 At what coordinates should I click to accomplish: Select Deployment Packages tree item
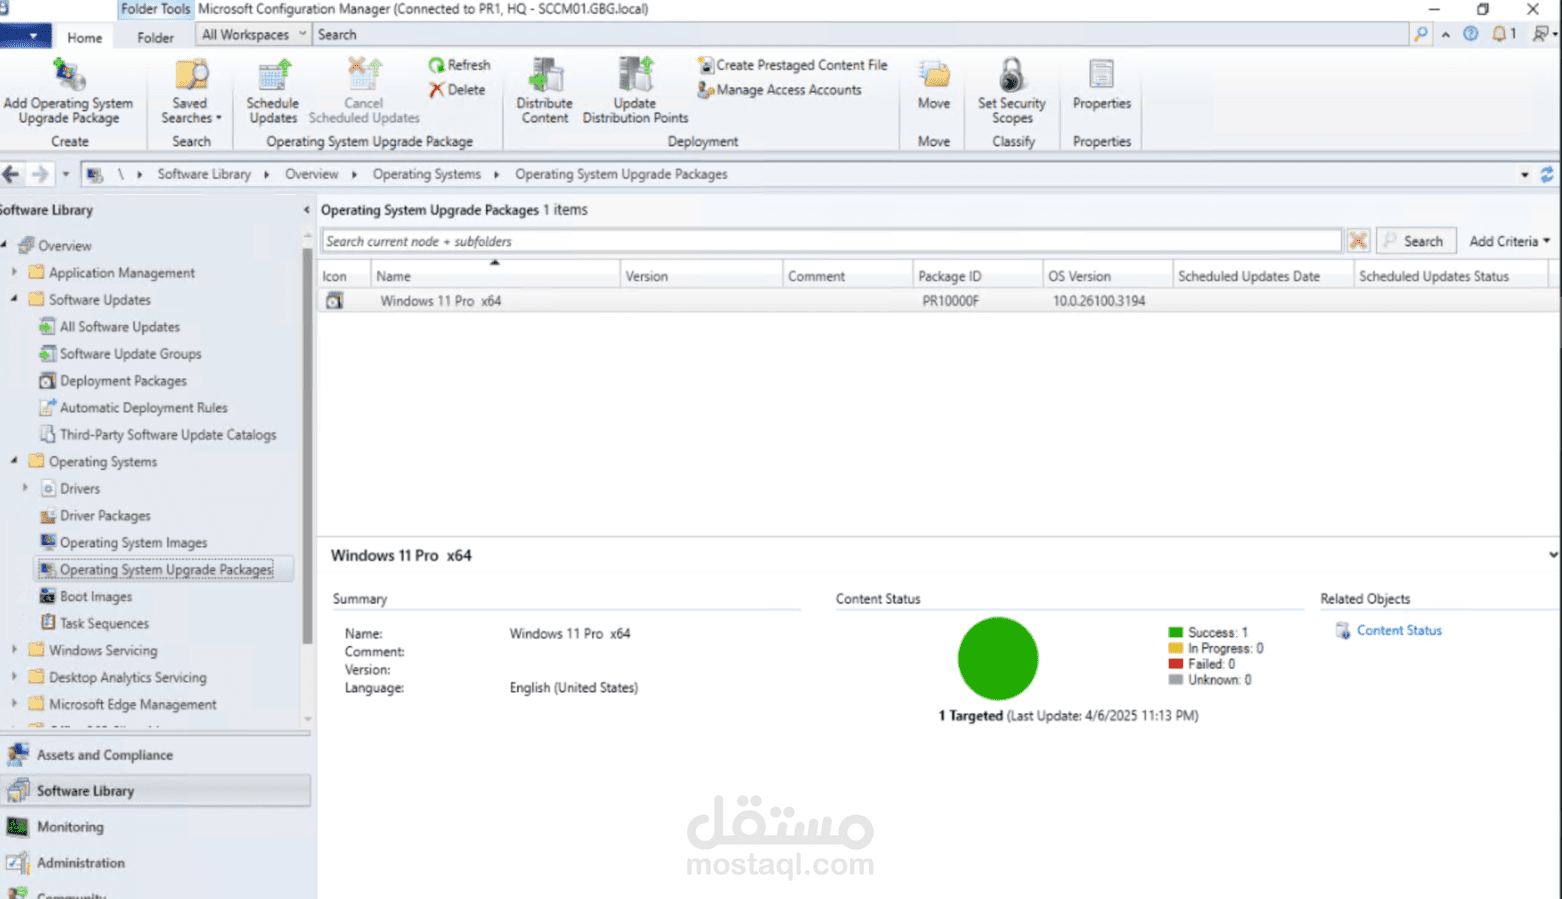click(x=123, y=381)
